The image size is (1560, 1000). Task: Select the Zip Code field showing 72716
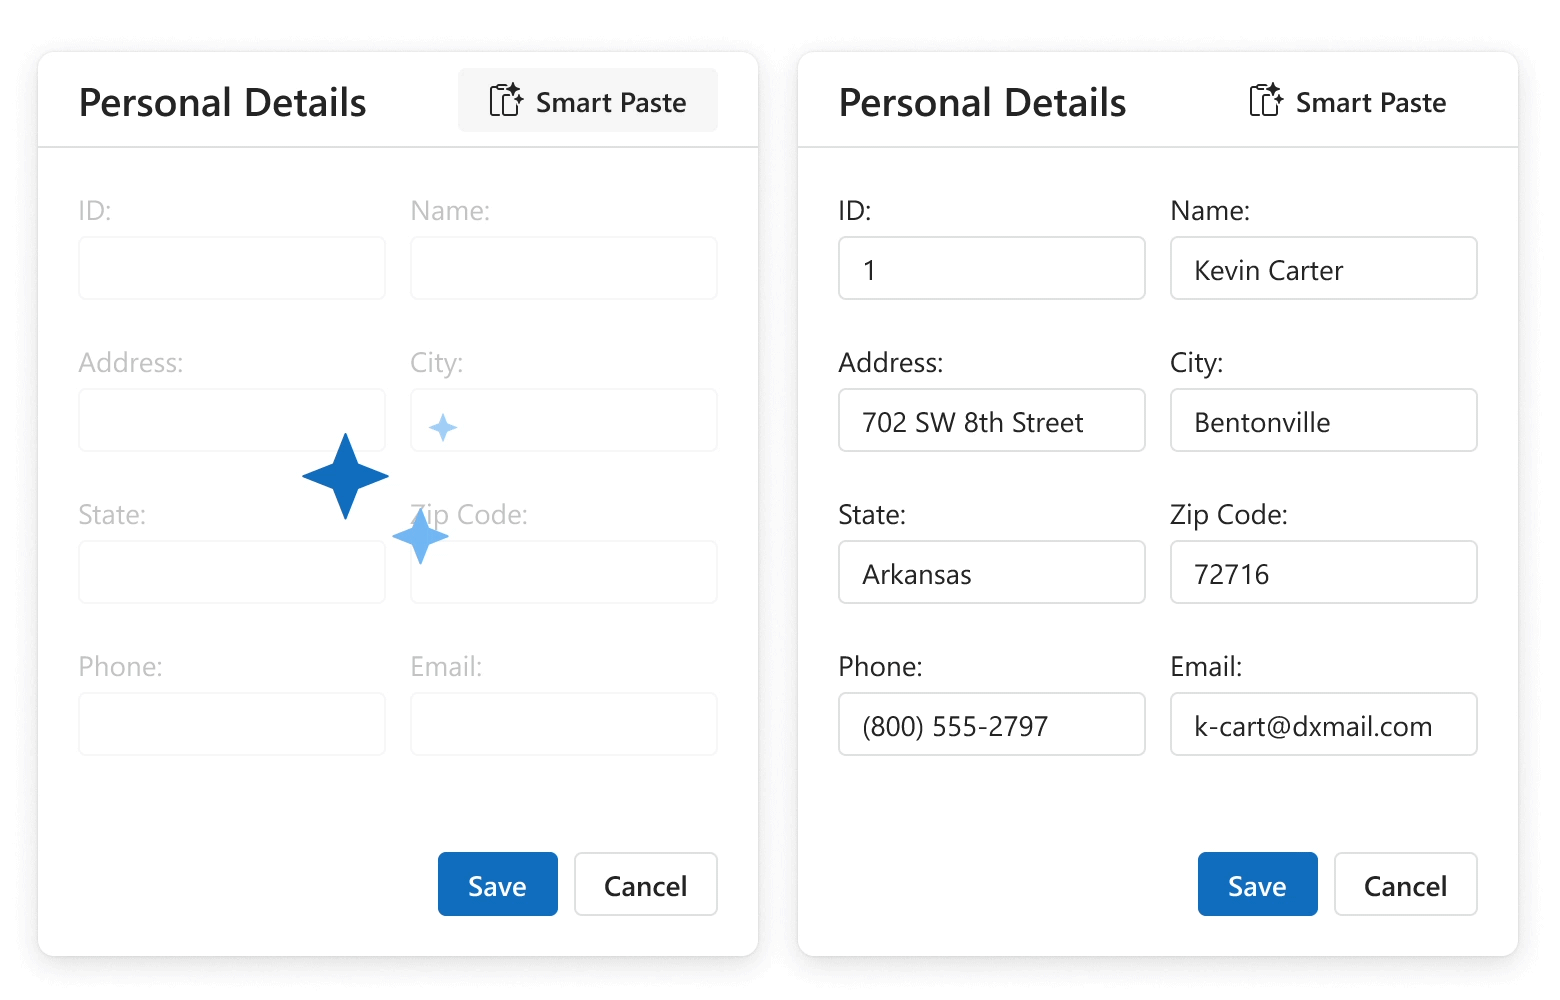[1323, 572]
